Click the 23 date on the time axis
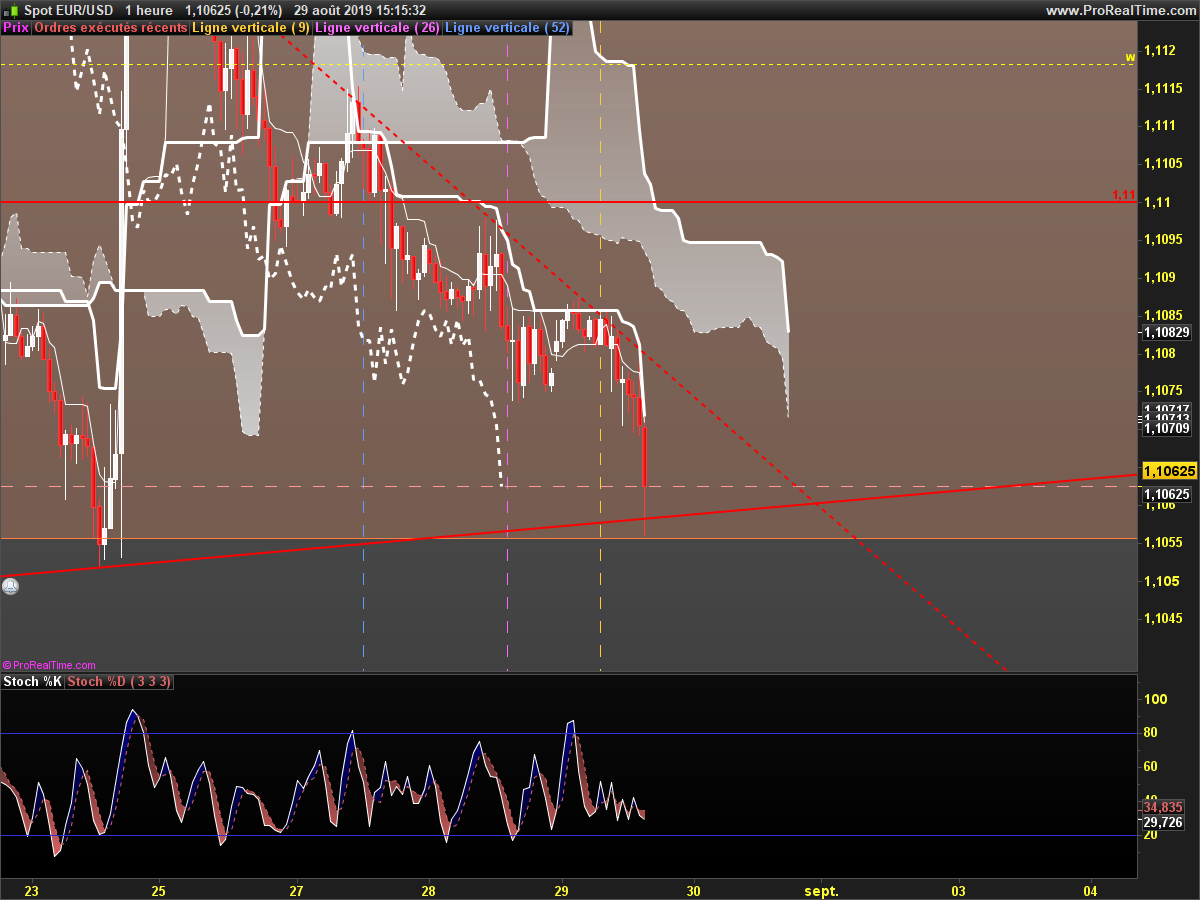Screen dimensions: 1200x900 31,890
